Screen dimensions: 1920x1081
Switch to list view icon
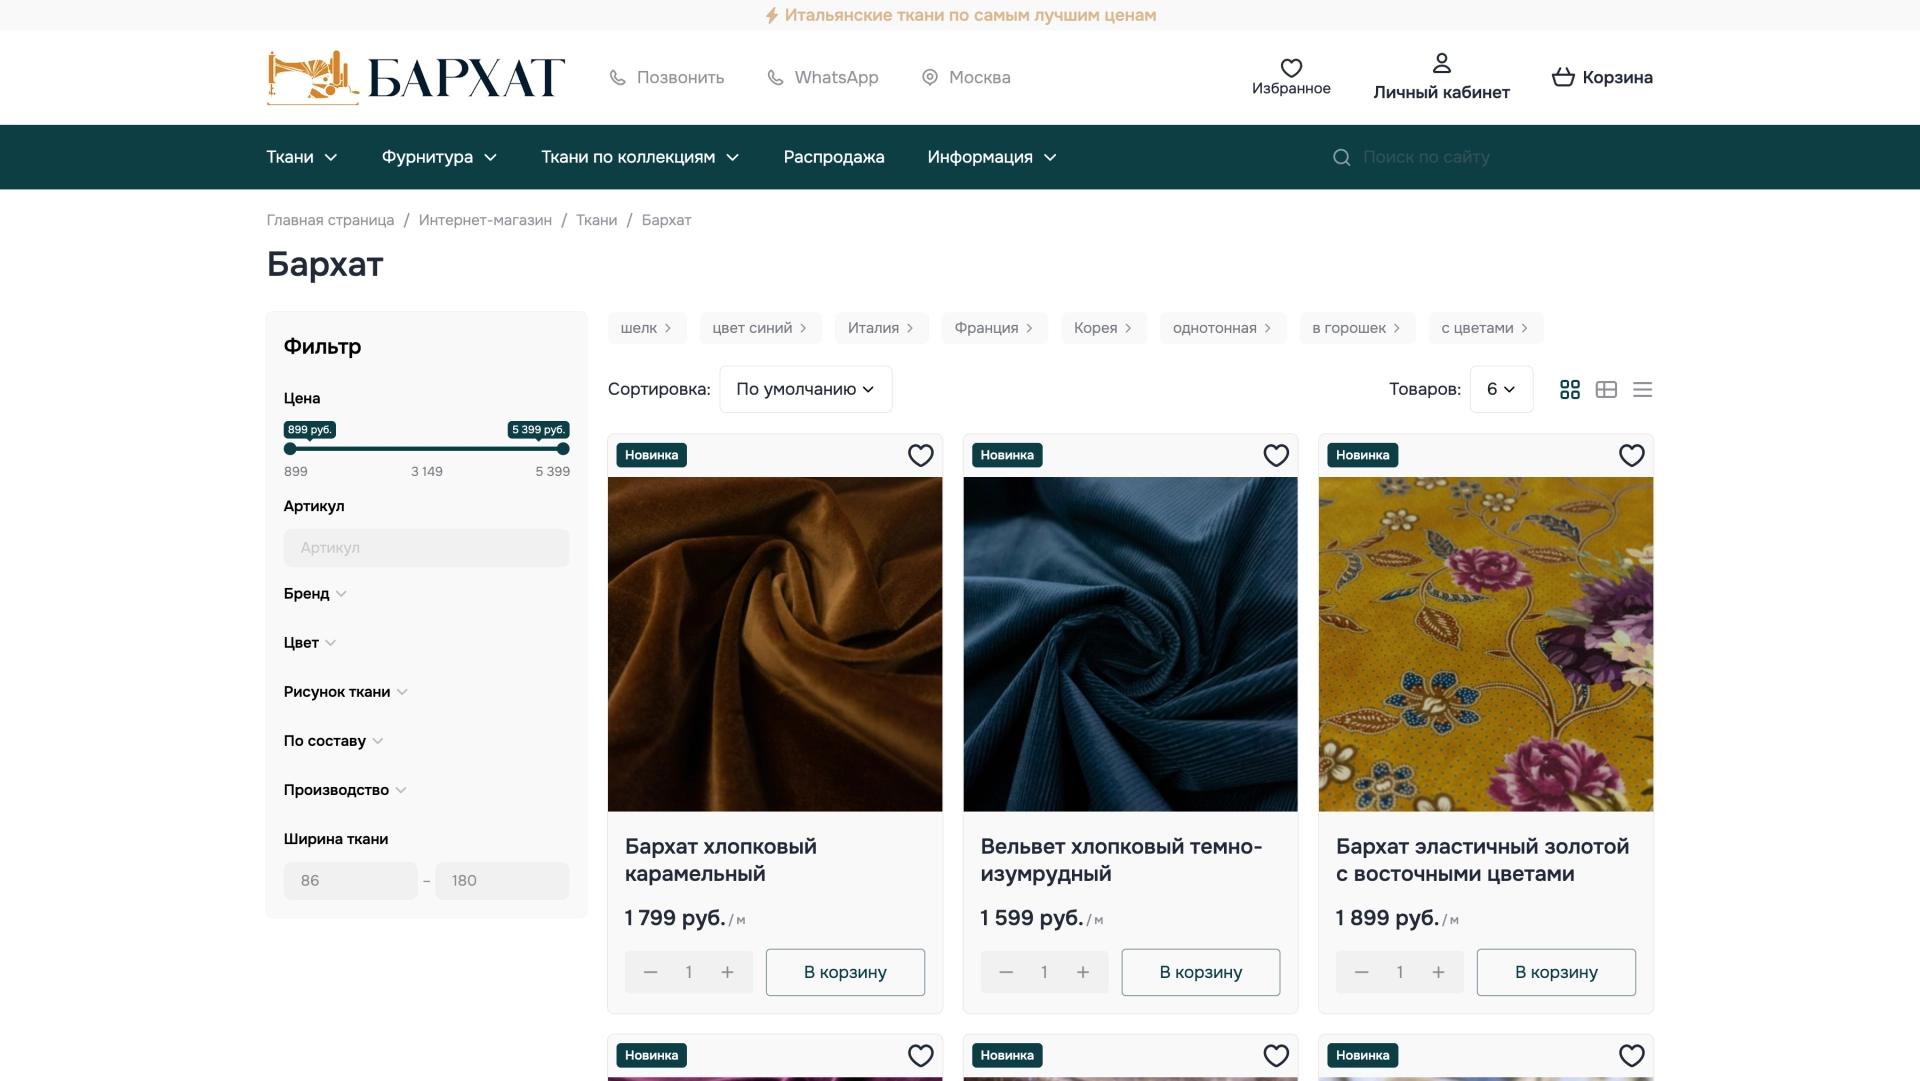pyautogui.click(x=1642, y=390)
